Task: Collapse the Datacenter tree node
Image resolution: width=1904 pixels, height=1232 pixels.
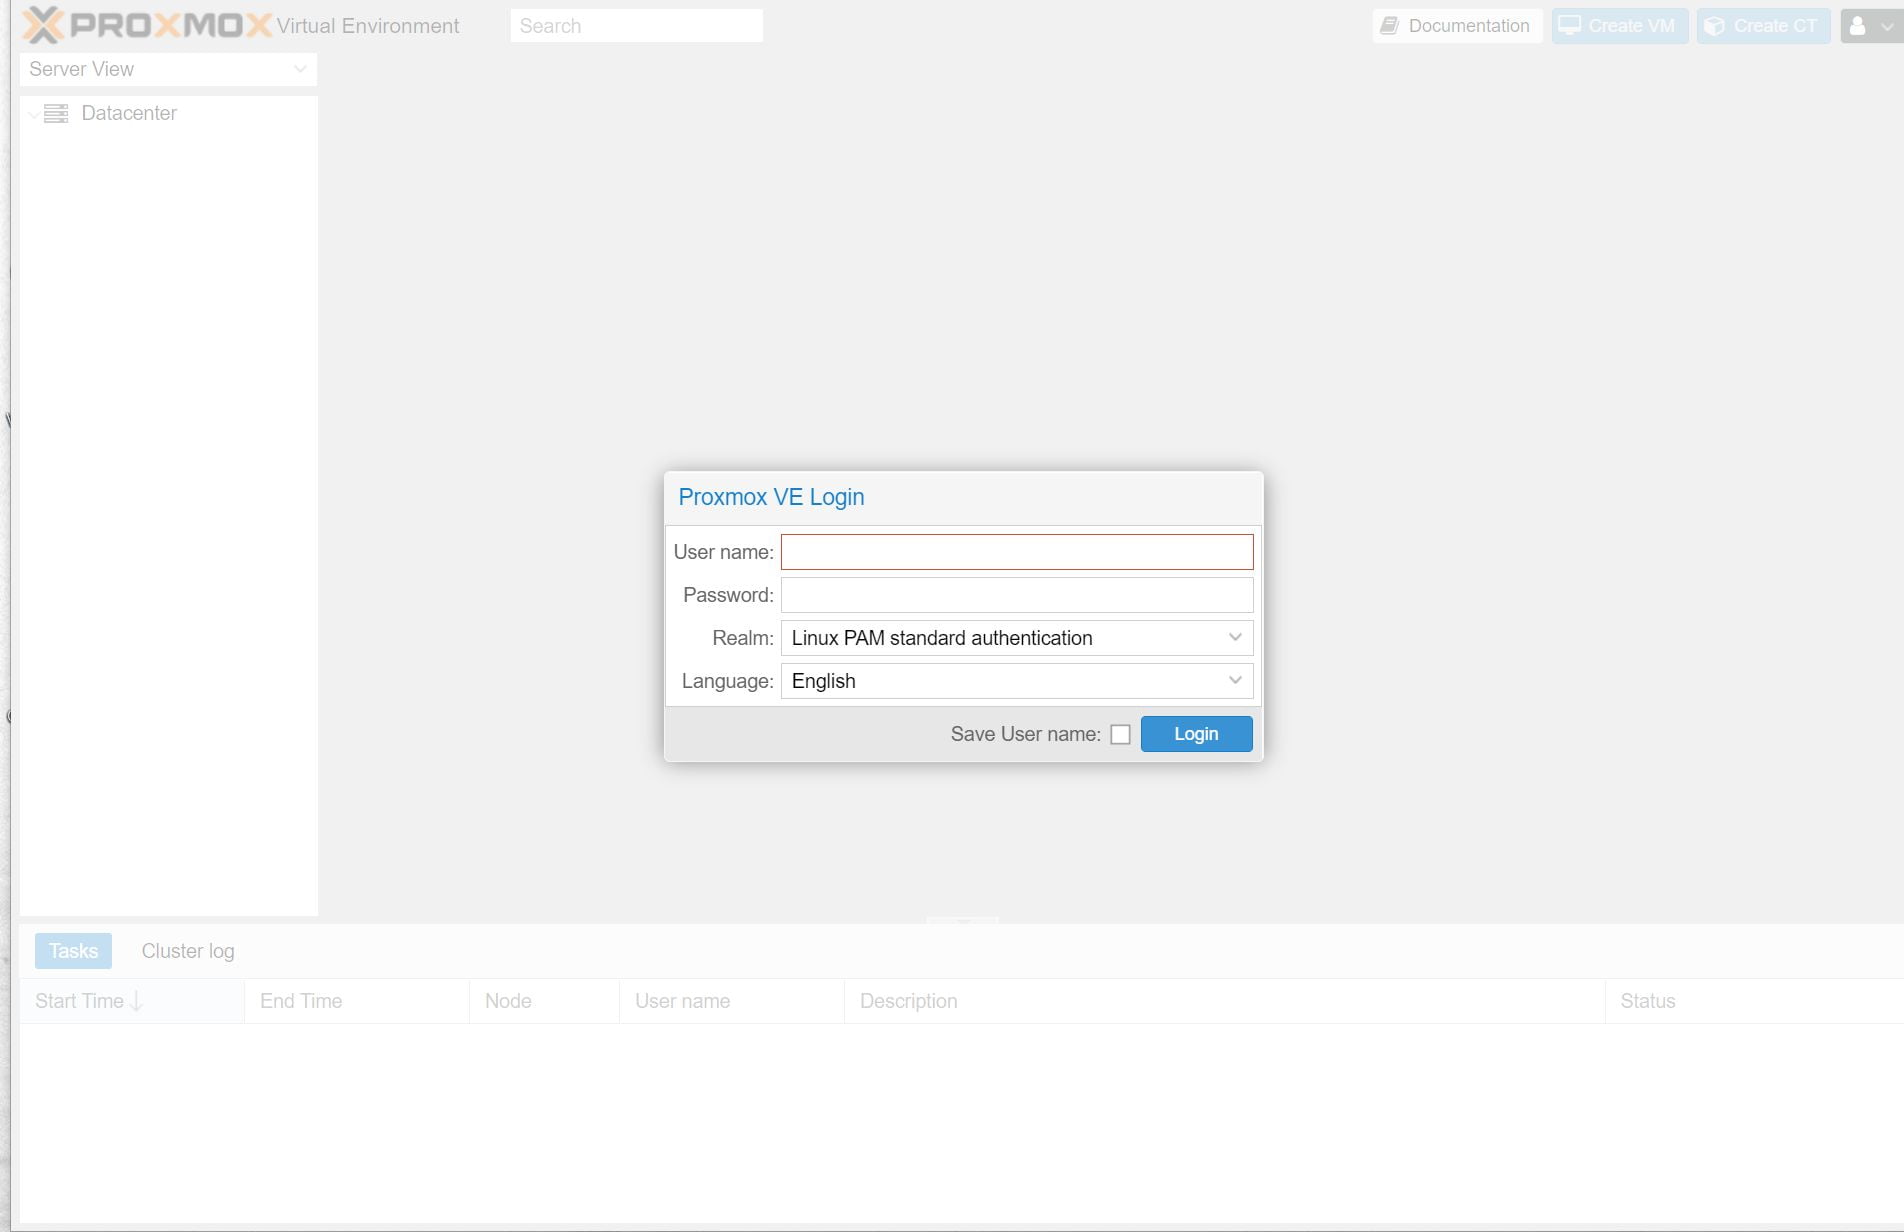Action: pos(33,114)
